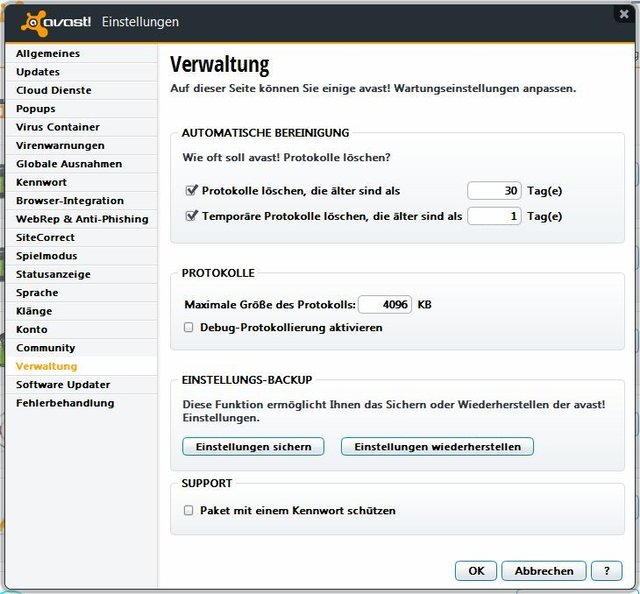This screenshot has width=640, height=594.
Task: Click Abbrechen to cancel
Action: click(544, 571)
